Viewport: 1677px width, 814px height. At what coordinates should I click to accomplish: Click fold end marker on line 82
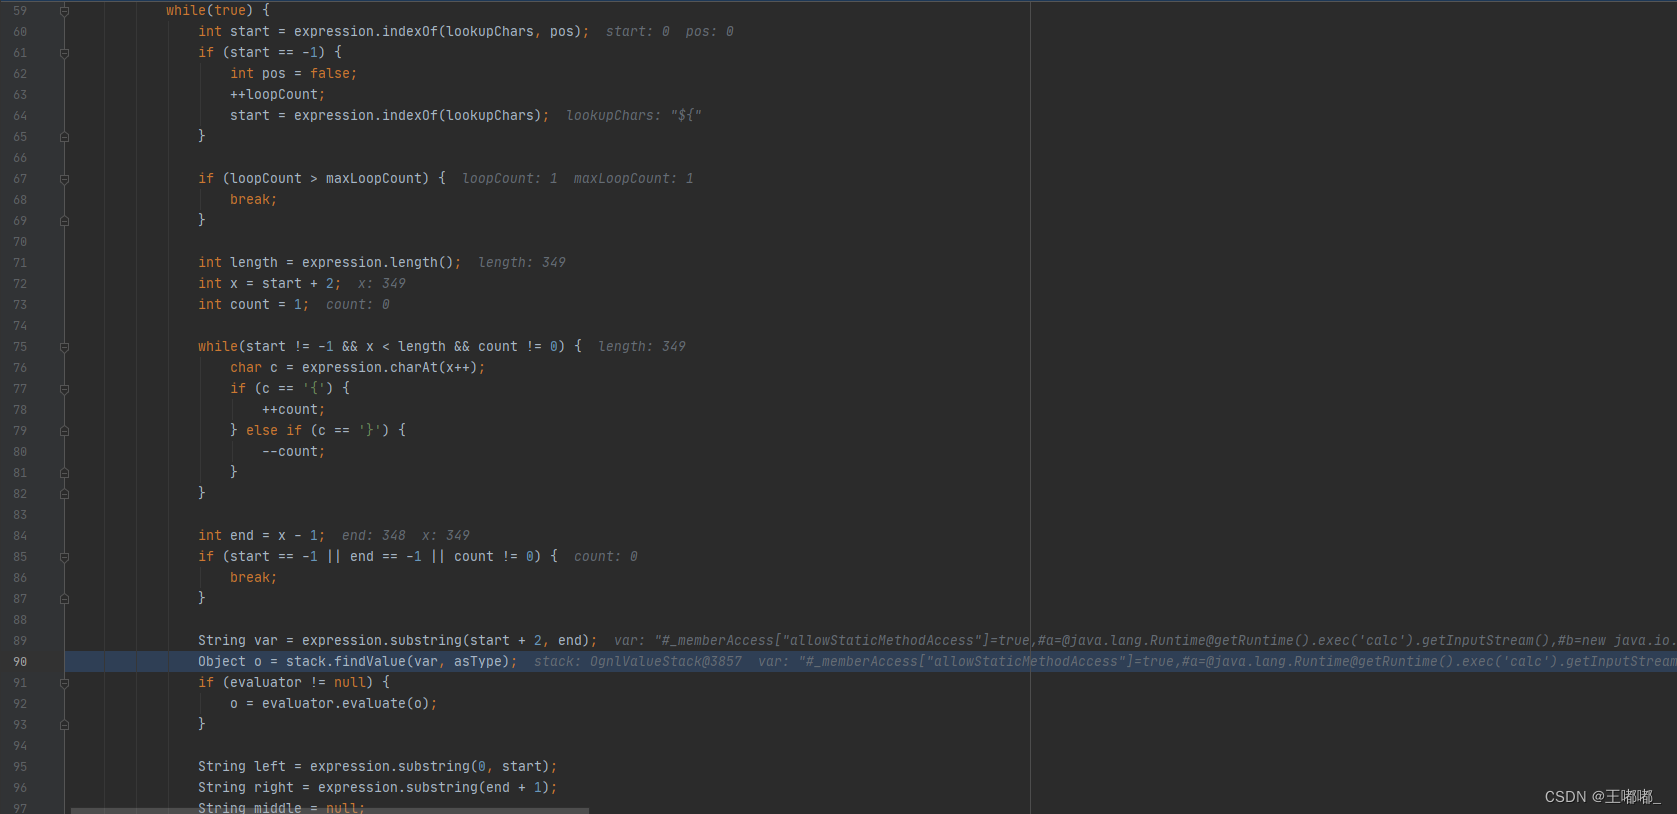tap(64, 494)
